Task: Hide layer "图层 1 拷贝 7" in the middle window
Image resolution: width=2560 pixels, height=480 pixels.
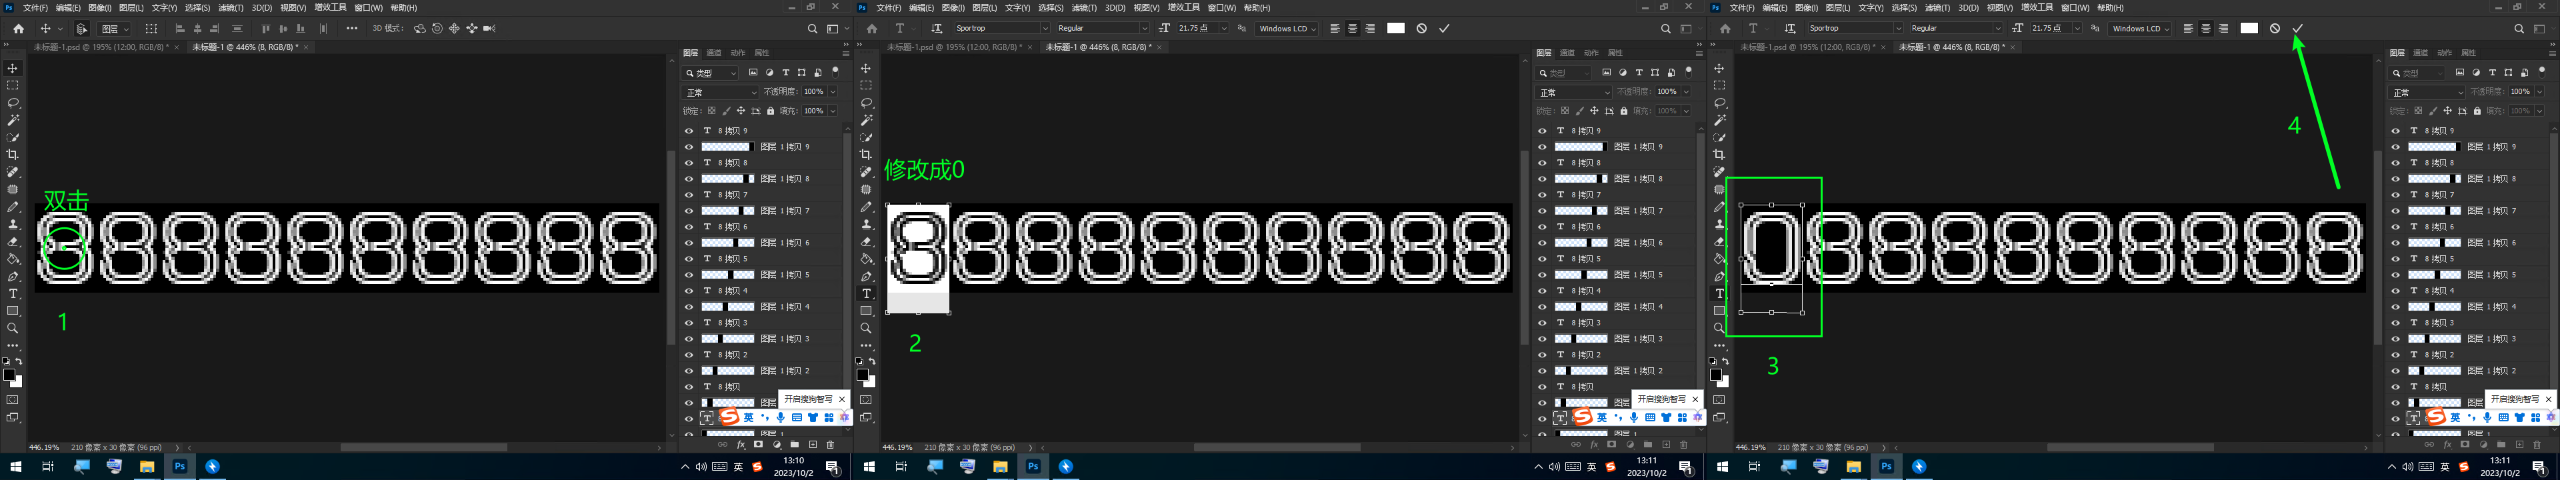Action: pos(1541,211)
